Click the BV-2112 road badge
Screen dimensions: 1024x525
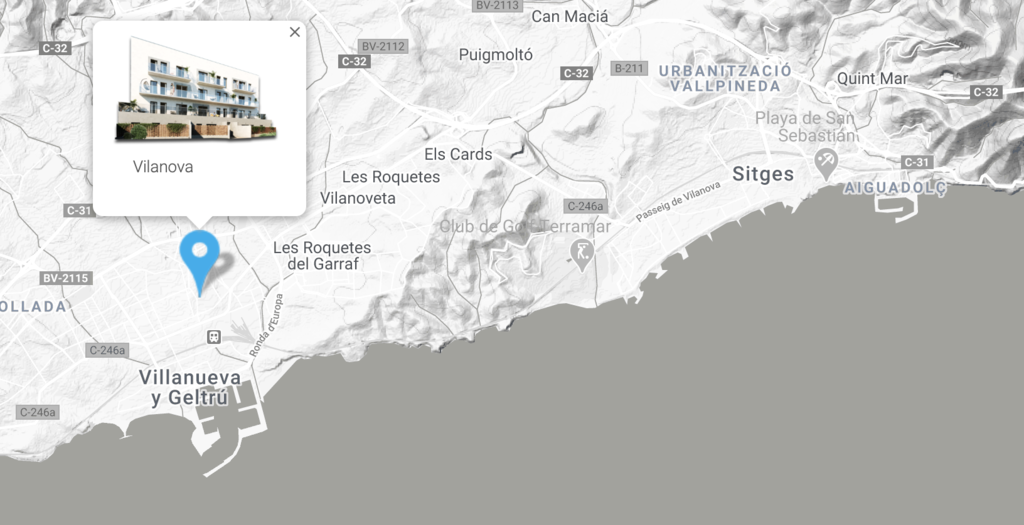pos(383,46)
